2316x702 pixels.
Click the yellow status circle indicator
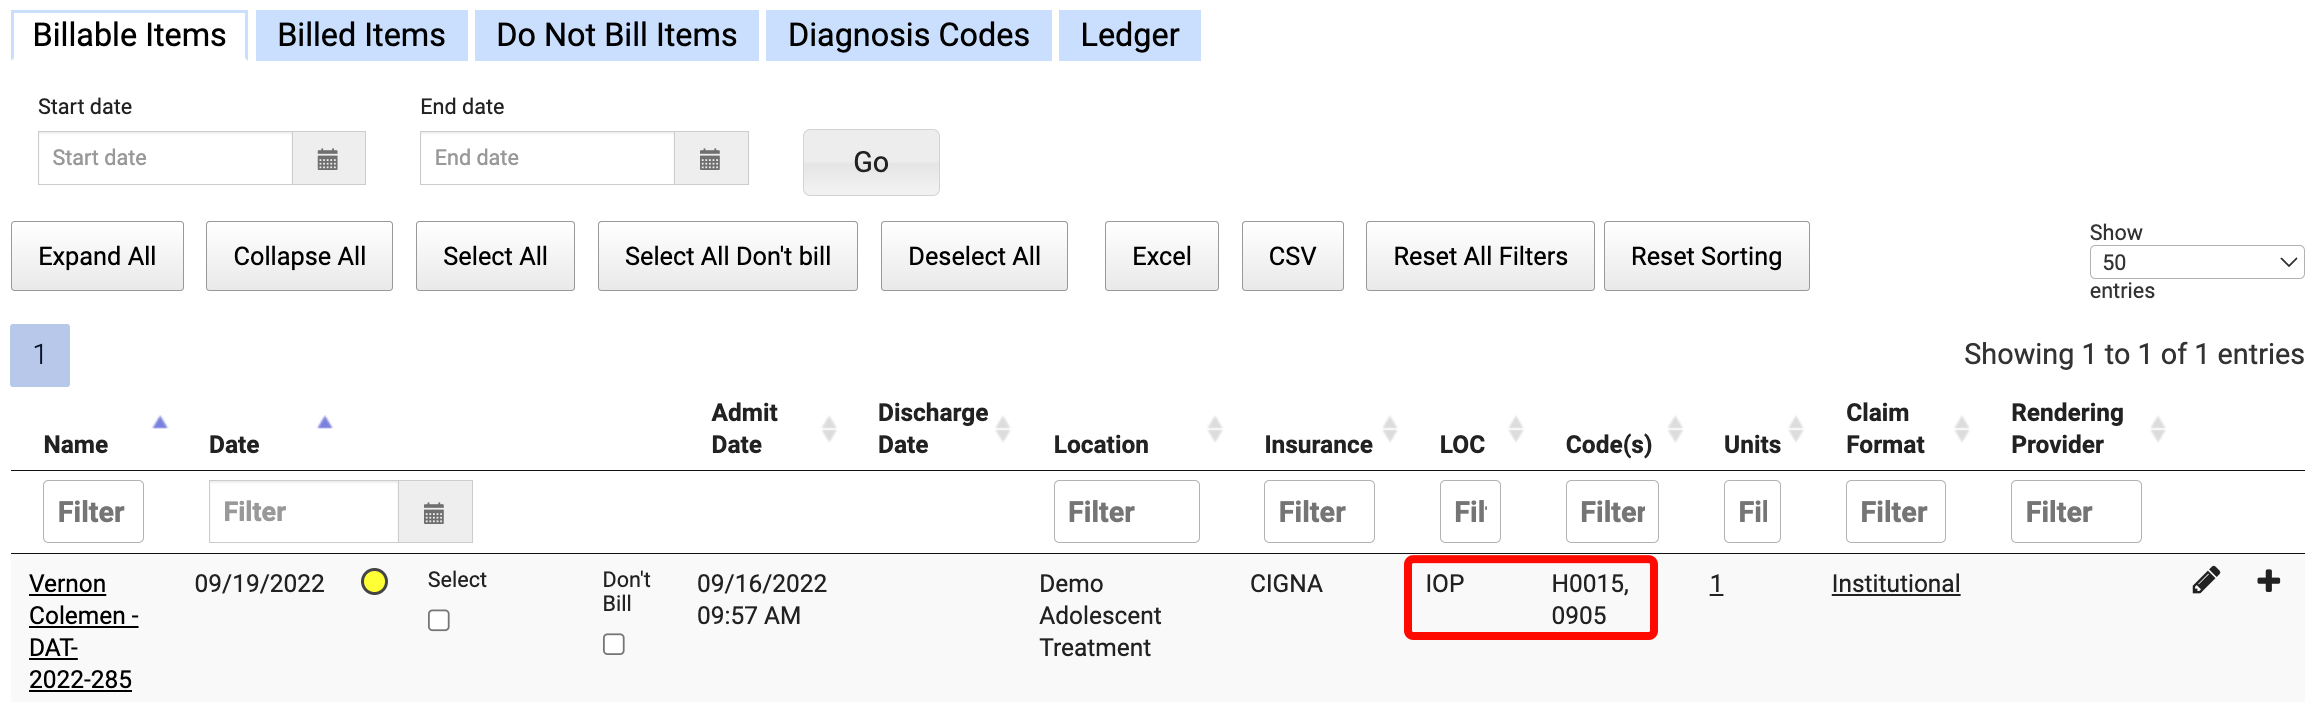(375, 582)
